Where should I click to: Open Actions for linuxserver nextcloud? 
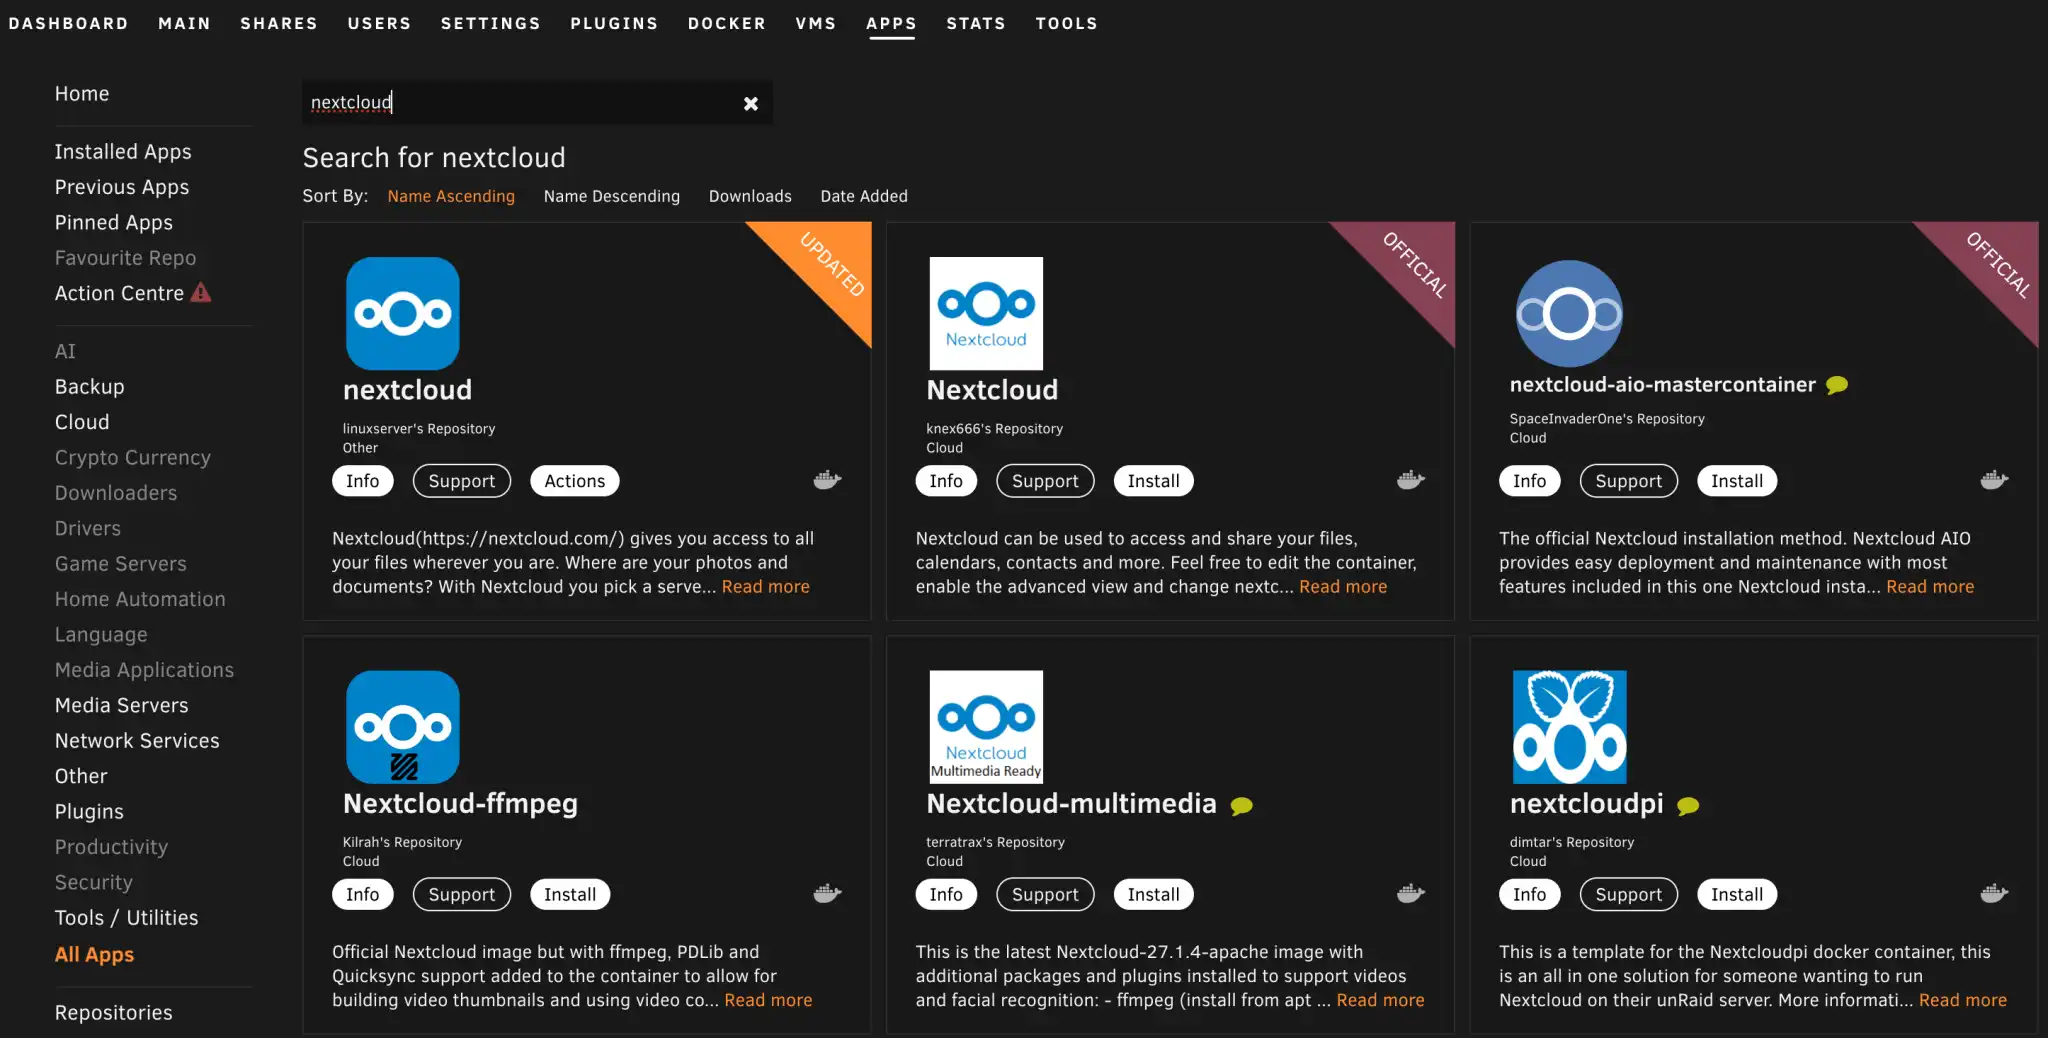pos(574,481)
